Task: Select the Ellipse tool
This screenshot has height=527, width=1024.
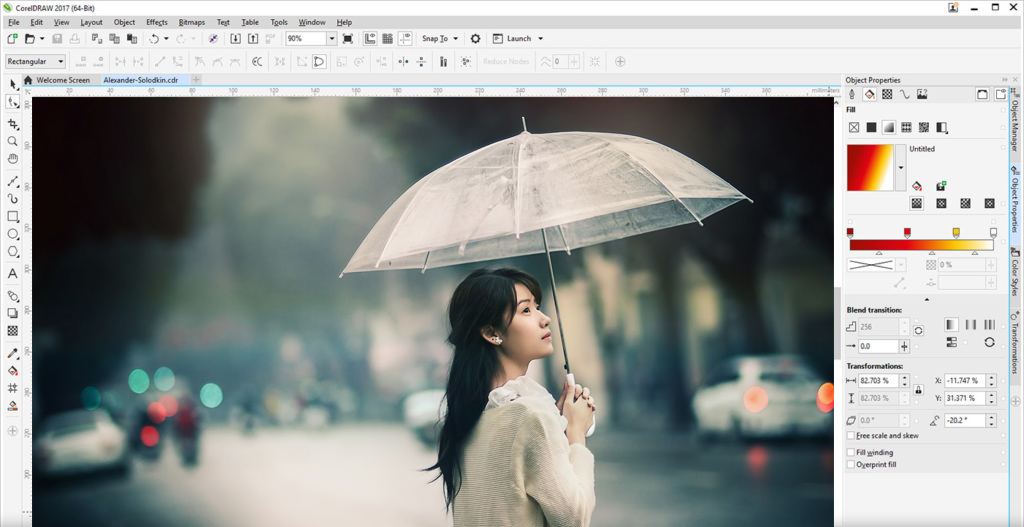Action: point(12,234)
